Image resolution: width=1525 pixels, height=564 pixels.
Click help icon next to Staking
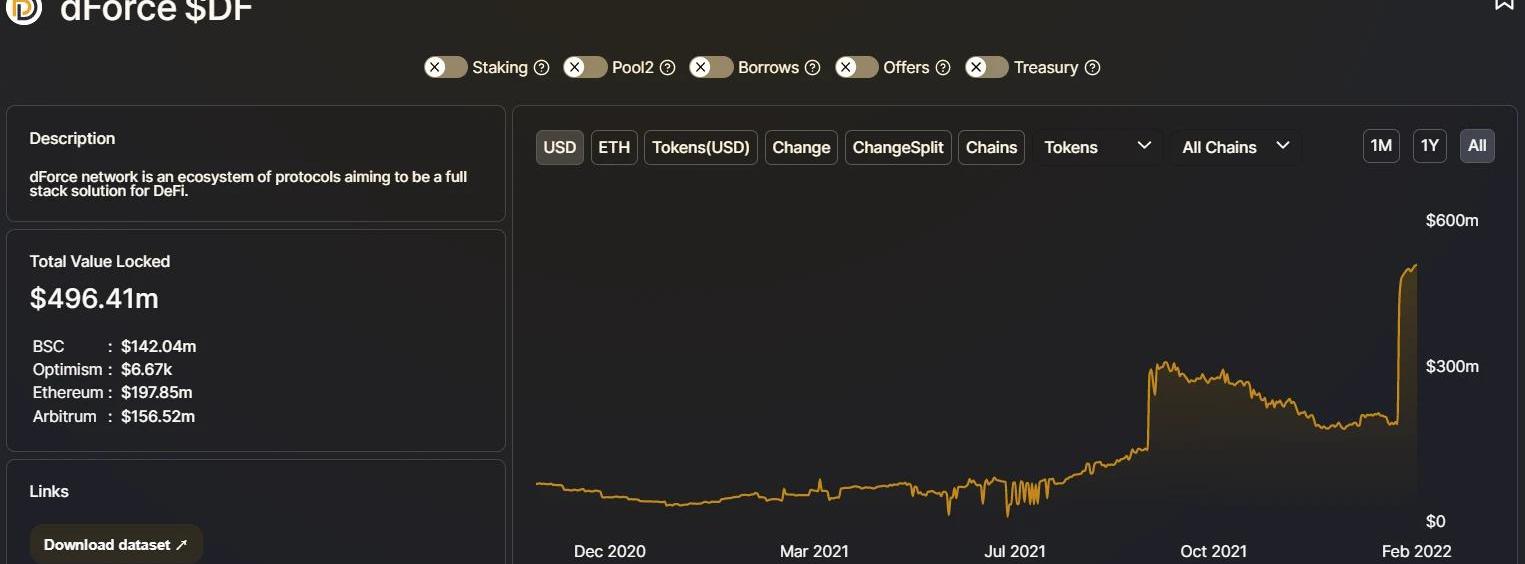542,68
